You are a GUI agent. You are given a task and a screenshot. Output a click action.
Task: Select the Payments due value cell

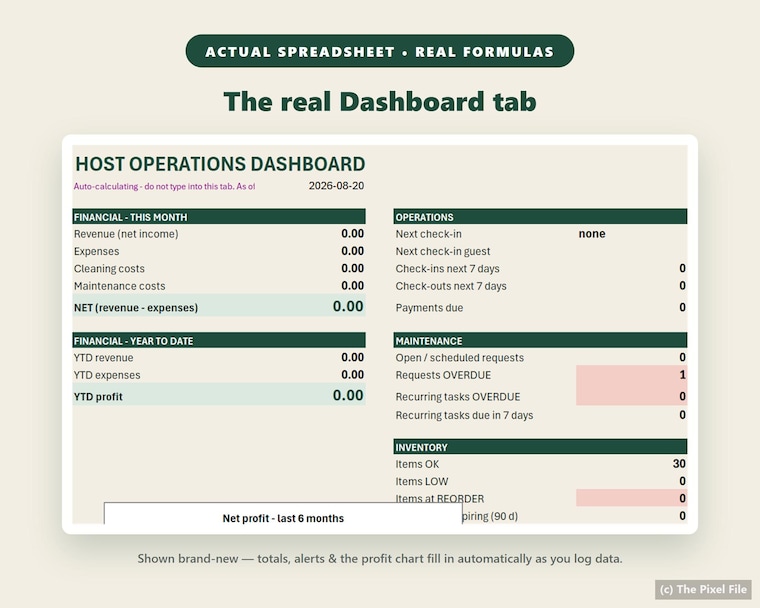coord(682,307)
